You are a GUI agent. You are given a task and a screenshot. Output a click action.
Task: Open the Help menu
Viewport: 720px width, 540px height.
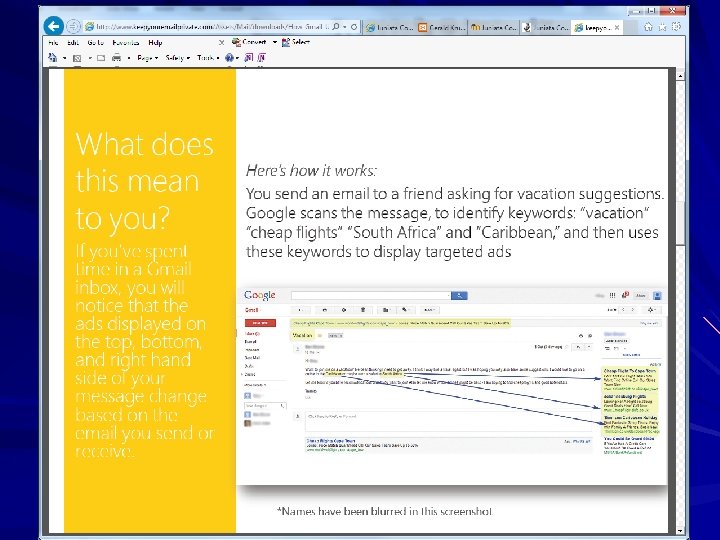click(x=155, y=42)
